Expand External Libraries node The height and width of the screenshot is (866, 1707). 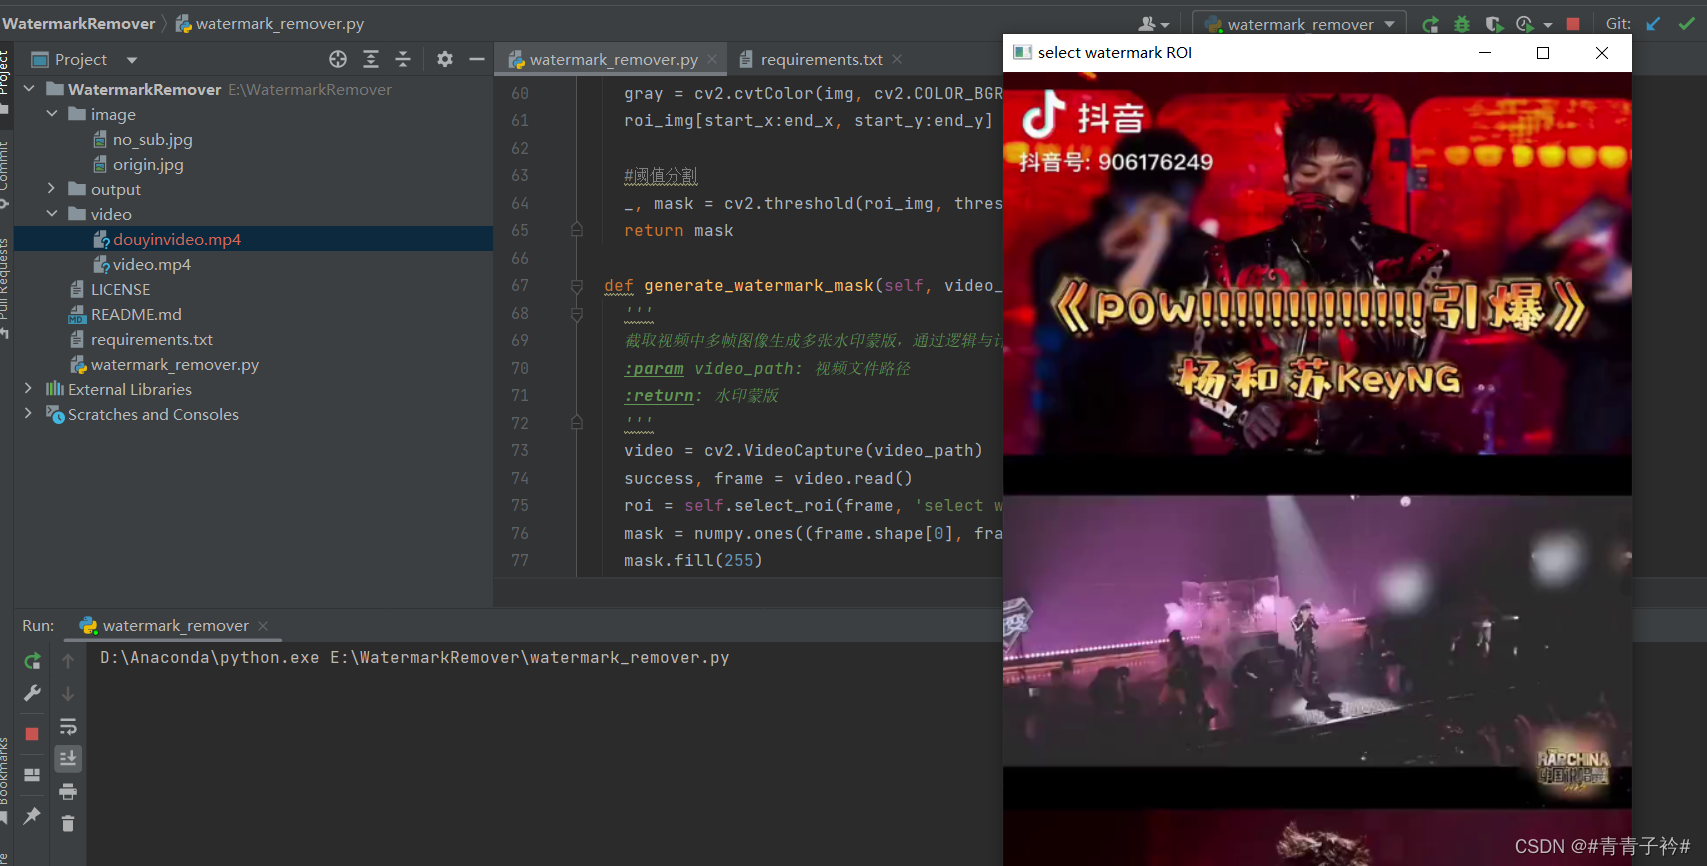pyautogui.click(x=29, y=389)
